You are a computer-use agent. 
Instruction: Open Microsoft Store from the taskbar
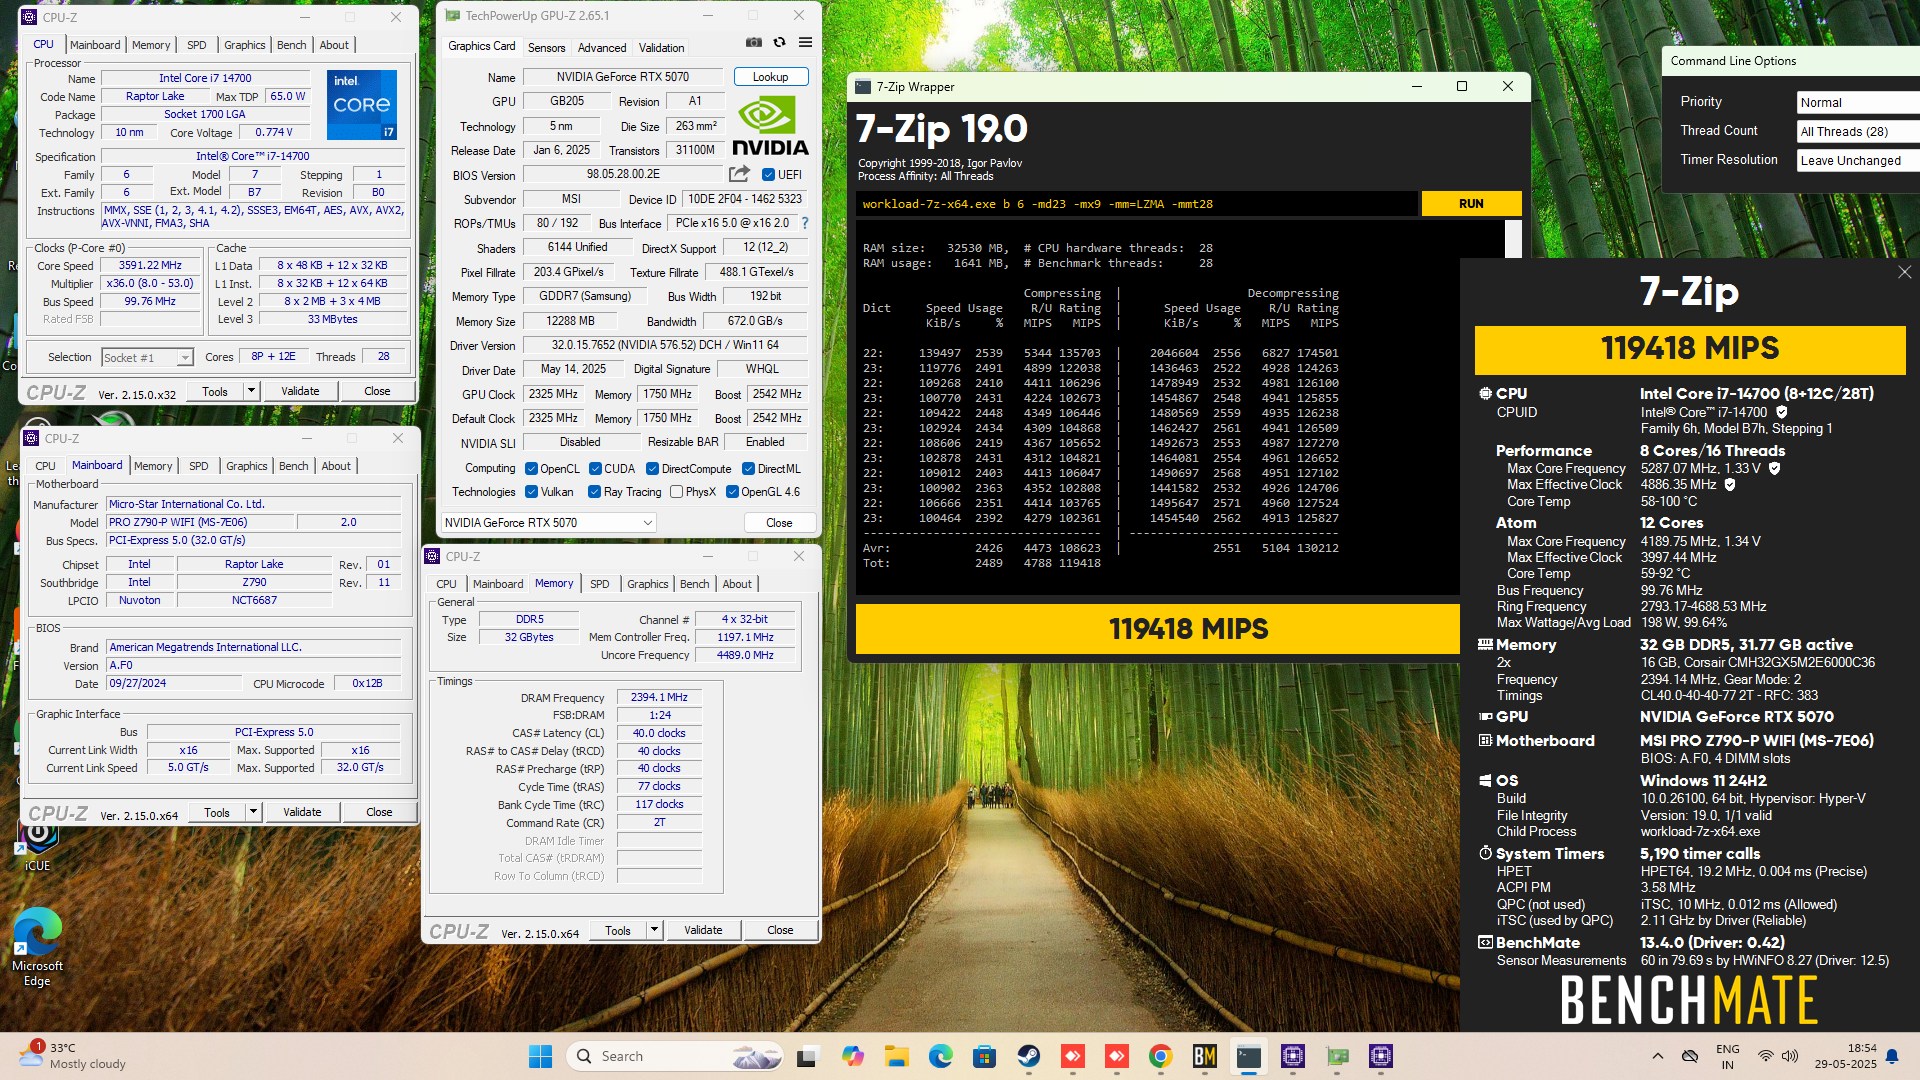click(x=984, y=1056)
